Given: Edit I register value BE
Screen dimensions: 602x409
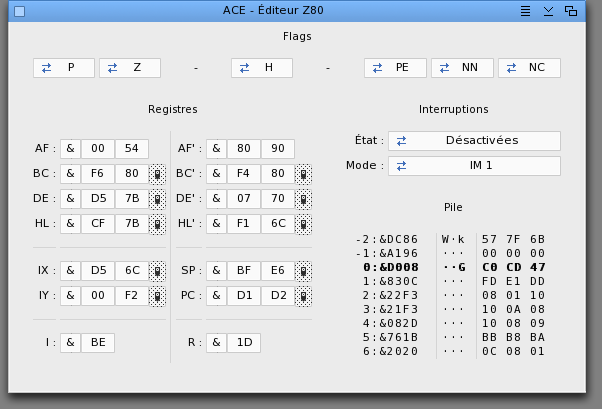Looking at the screenshot, I should (98, 343).
